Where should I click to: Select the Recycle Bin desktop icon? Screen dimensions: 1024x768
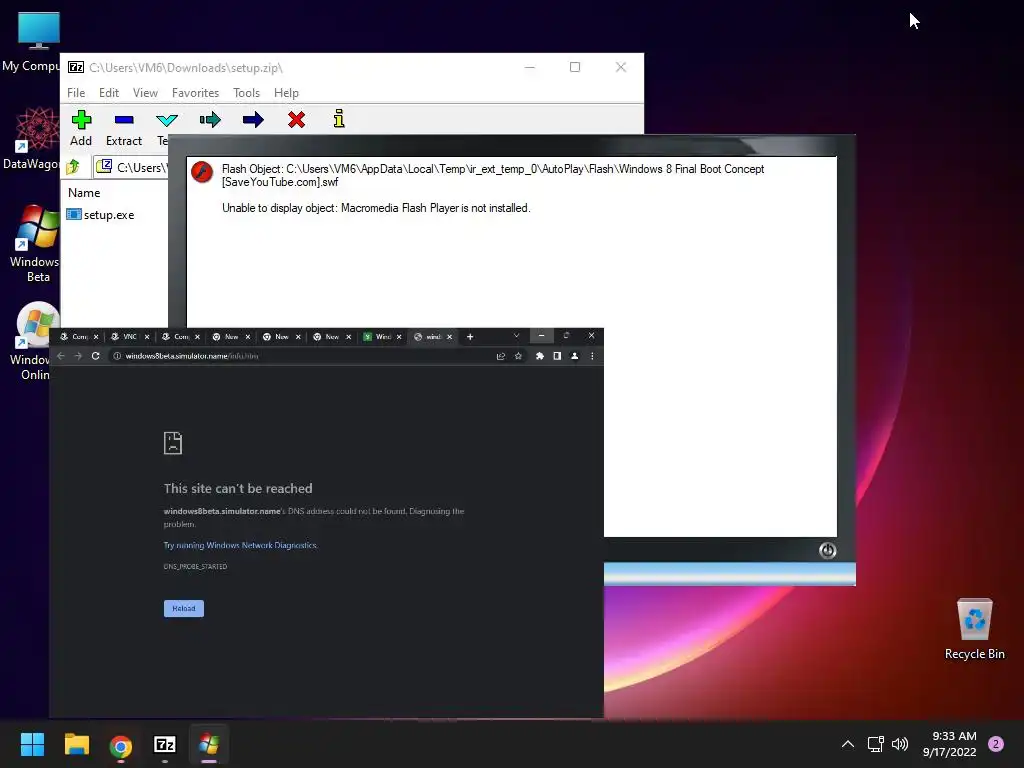pos(974,629)
